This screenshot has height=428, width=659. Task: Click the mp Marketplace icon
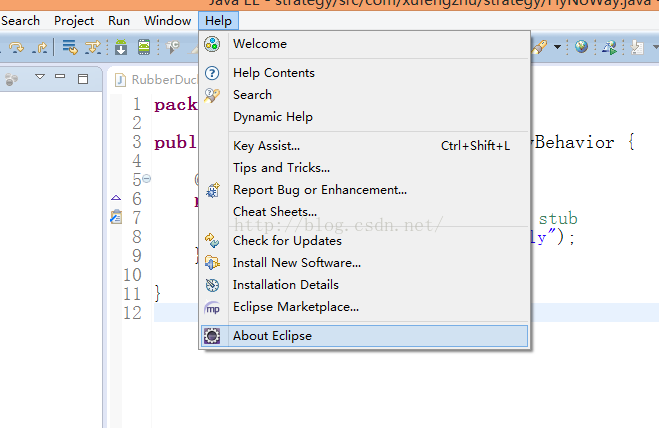[212, 308]
